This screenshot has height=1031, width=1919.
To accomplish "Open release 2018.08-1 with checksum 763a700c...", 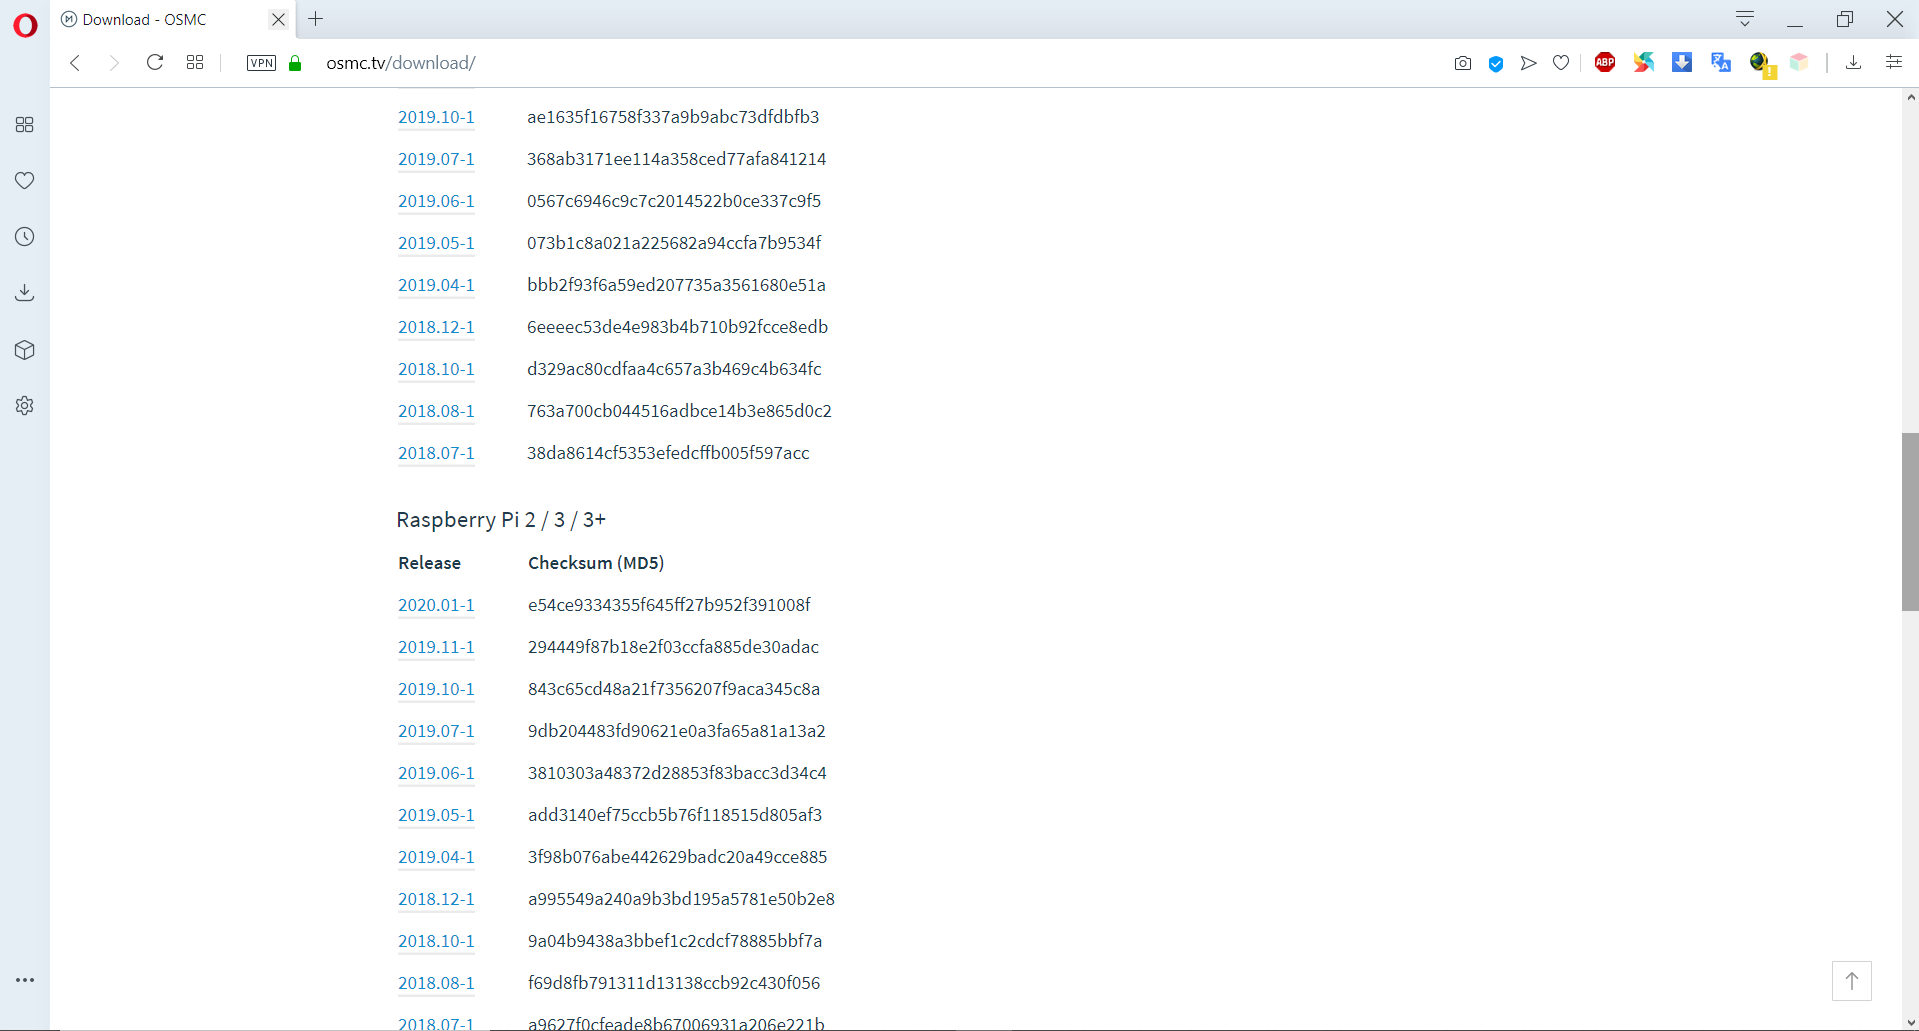I will (436, 411).
